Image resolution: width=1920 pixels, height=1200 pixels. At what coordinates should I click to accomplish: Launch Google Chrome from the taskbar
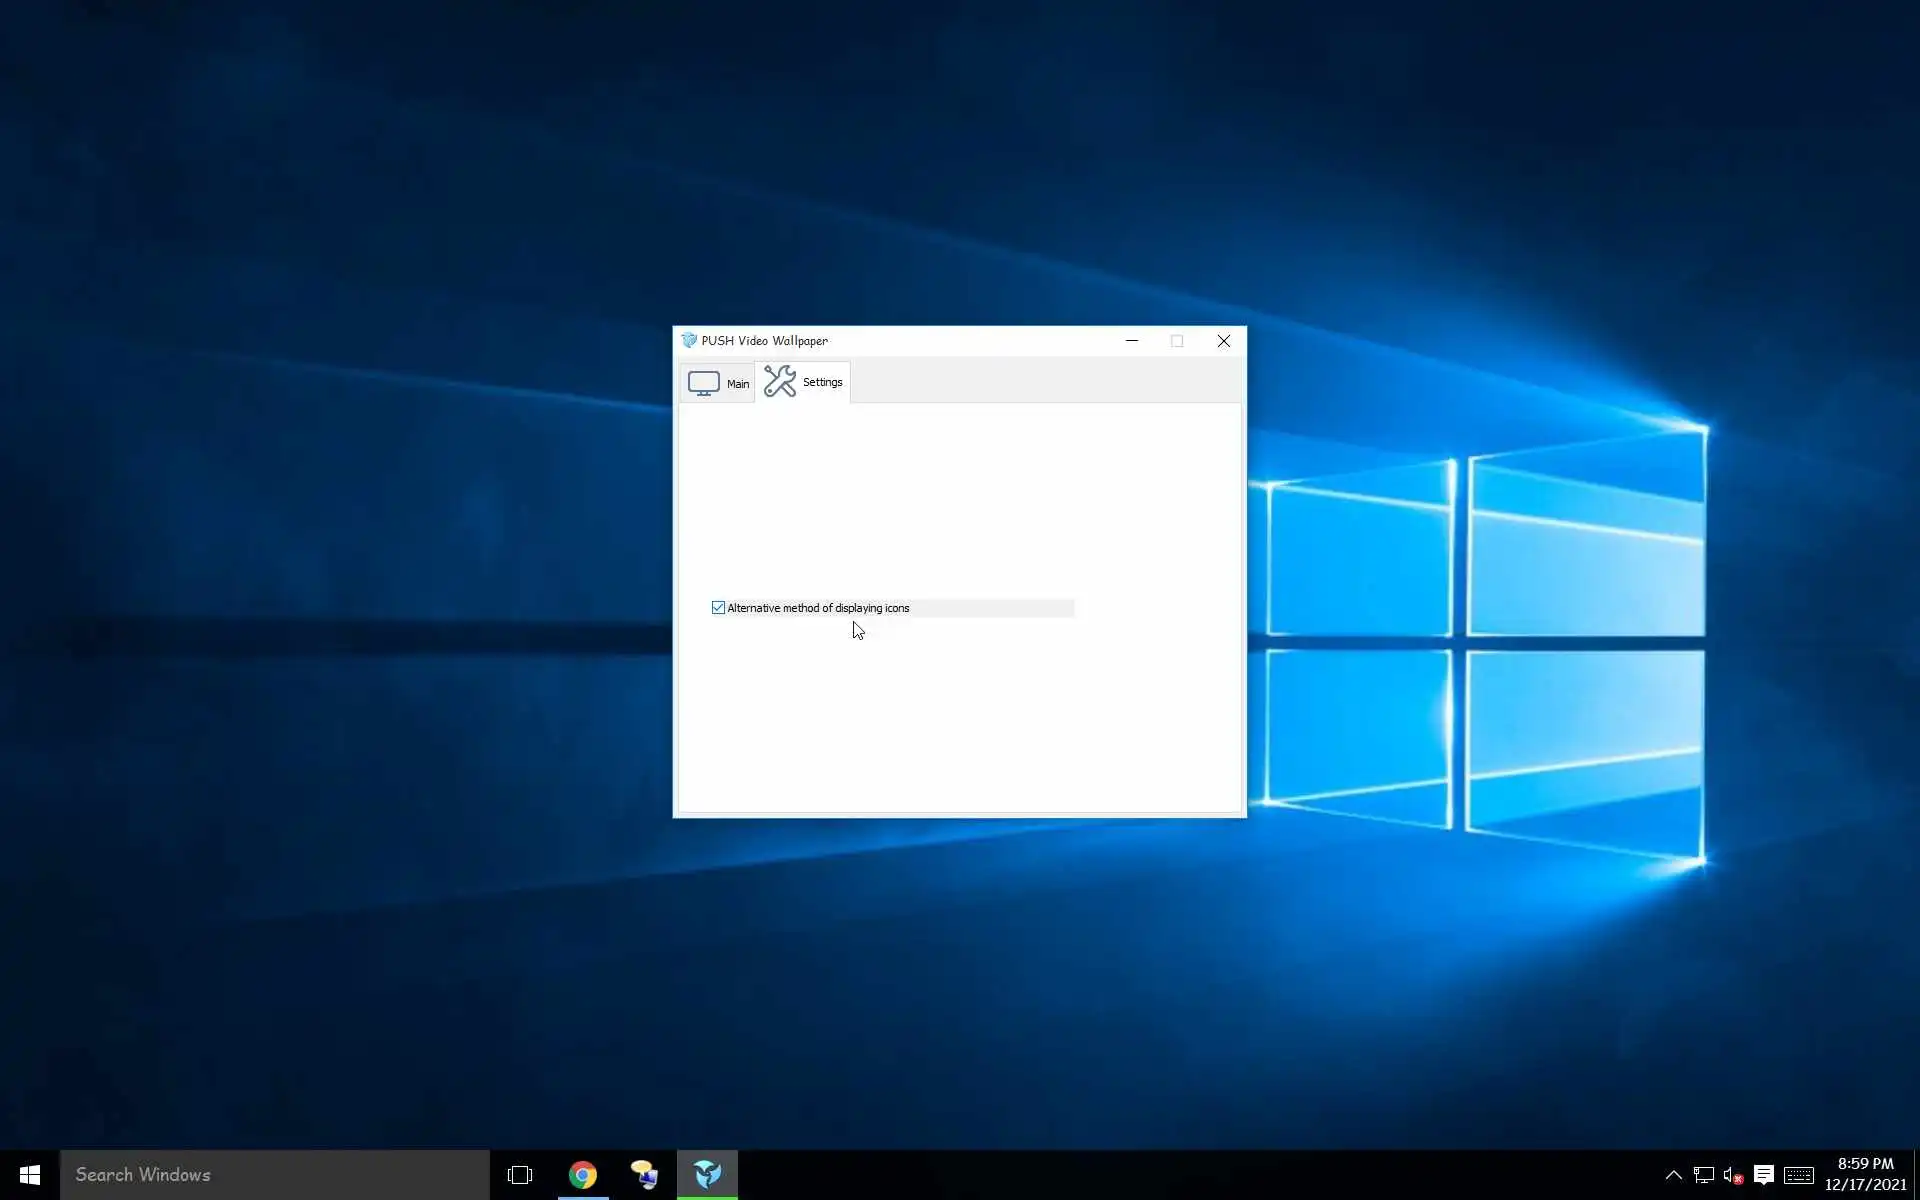(583, 1175)
